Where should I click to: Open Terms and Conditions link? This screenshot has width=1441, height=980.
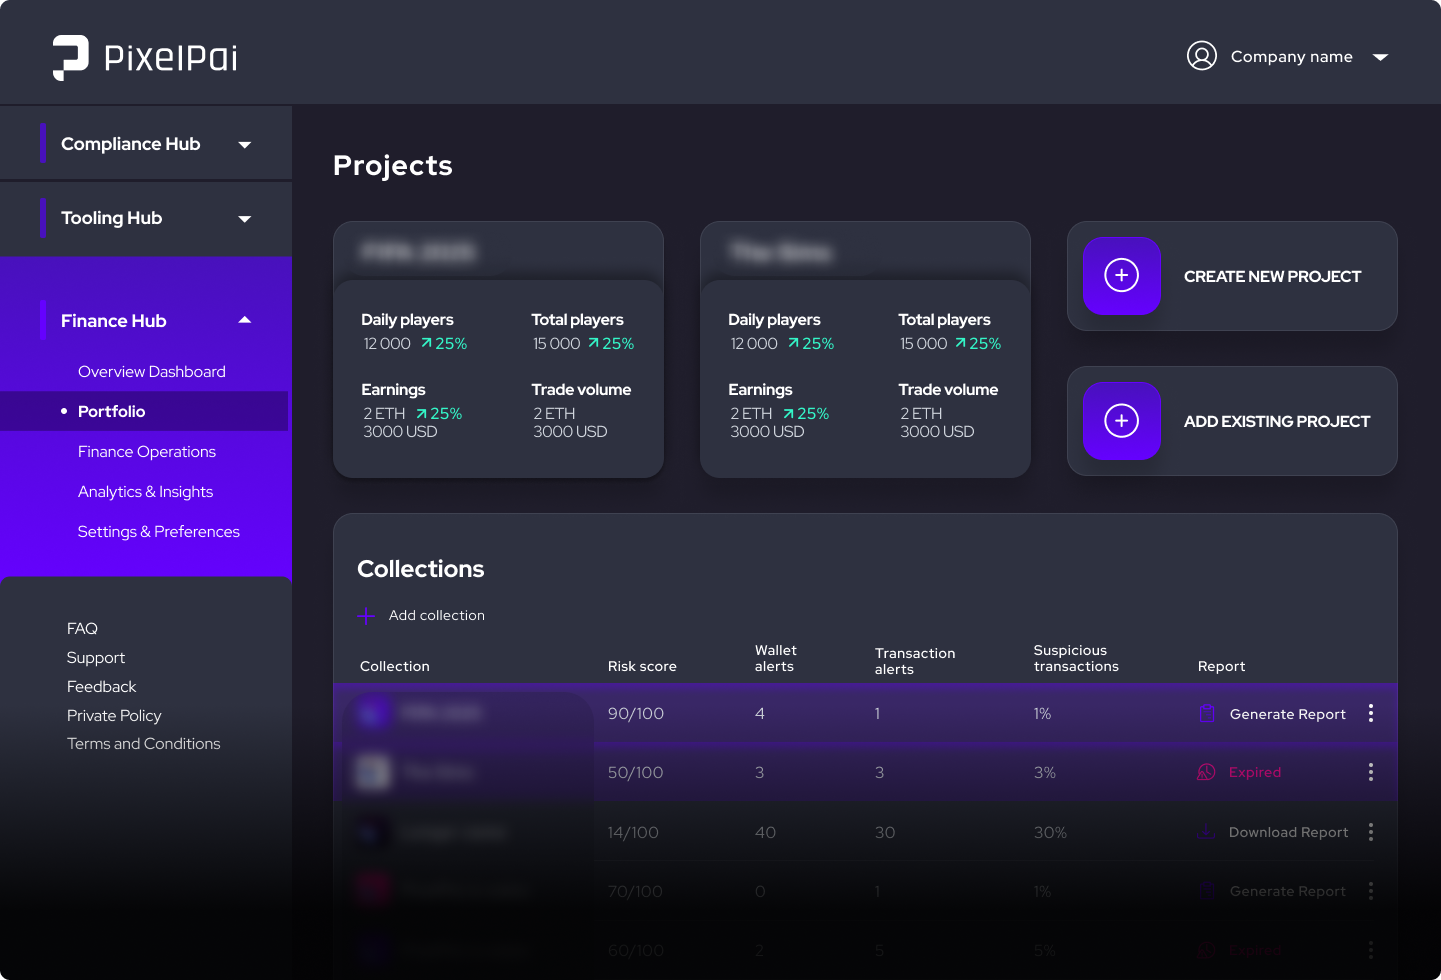pos(144,743)
